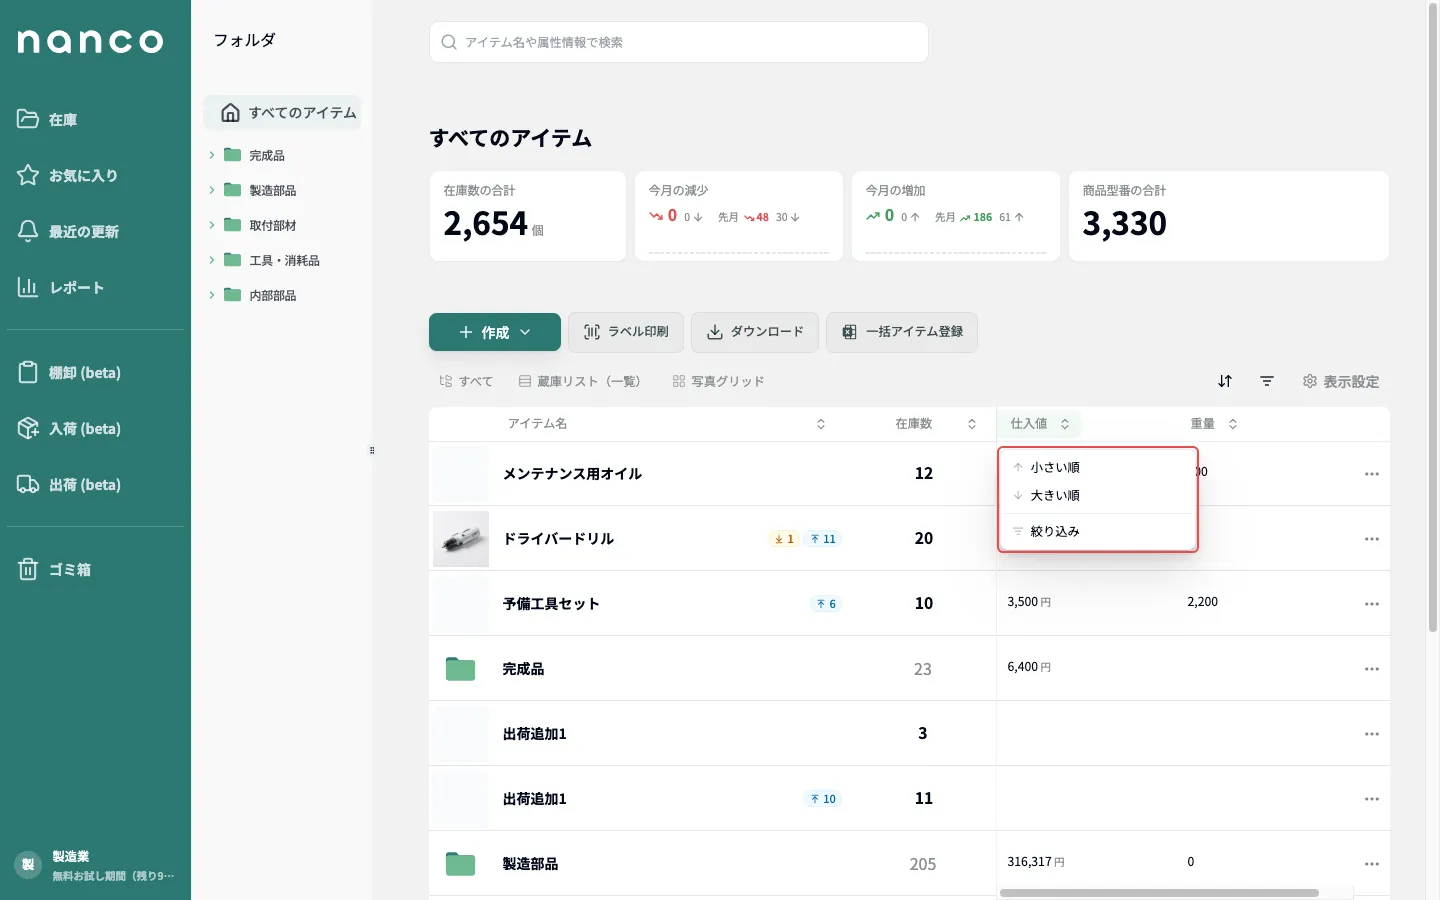The image size is (1440, 900).
Task: Click the ドライバードリル thumbnail image
Action: tap(461, 539)
